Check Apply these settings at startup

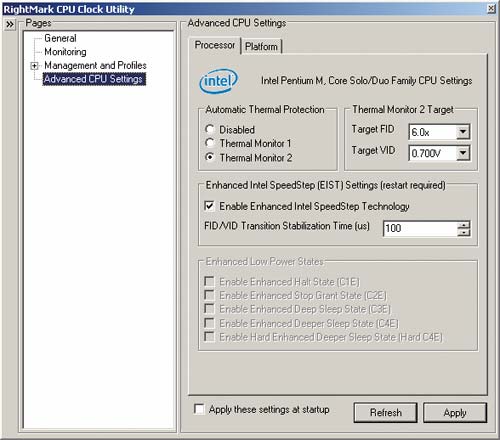coord(199,409)
